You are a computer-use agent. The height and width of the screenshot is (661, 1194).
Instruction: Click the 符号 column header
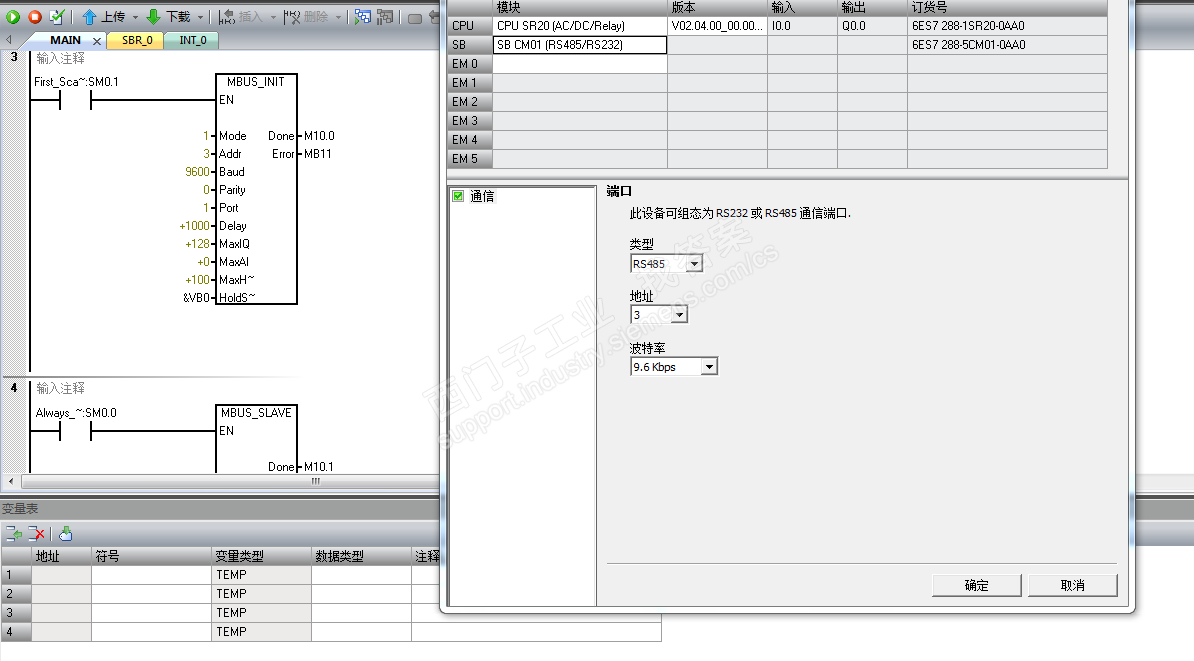[x=152, y=557]
